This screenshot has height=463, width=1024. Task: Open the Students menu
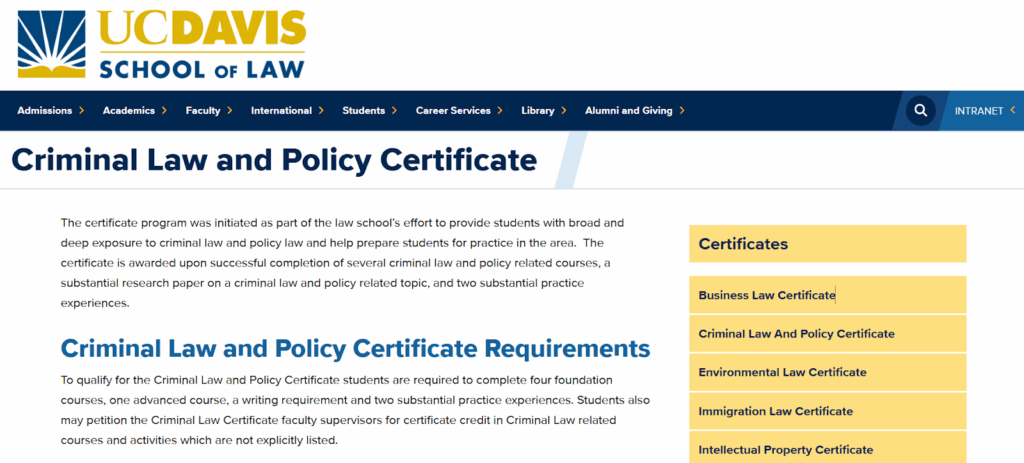click(x=364, y=110)
